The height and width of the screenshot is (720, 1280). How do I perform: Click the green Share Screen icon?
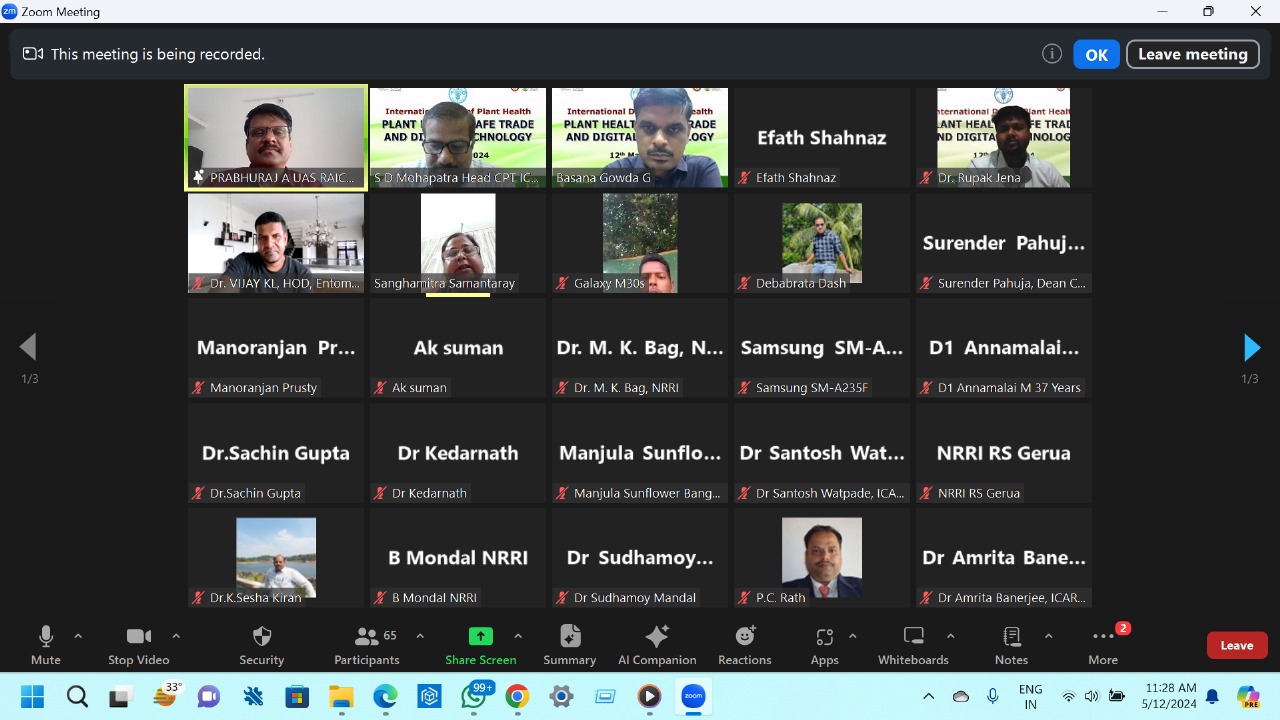[481, 637]
